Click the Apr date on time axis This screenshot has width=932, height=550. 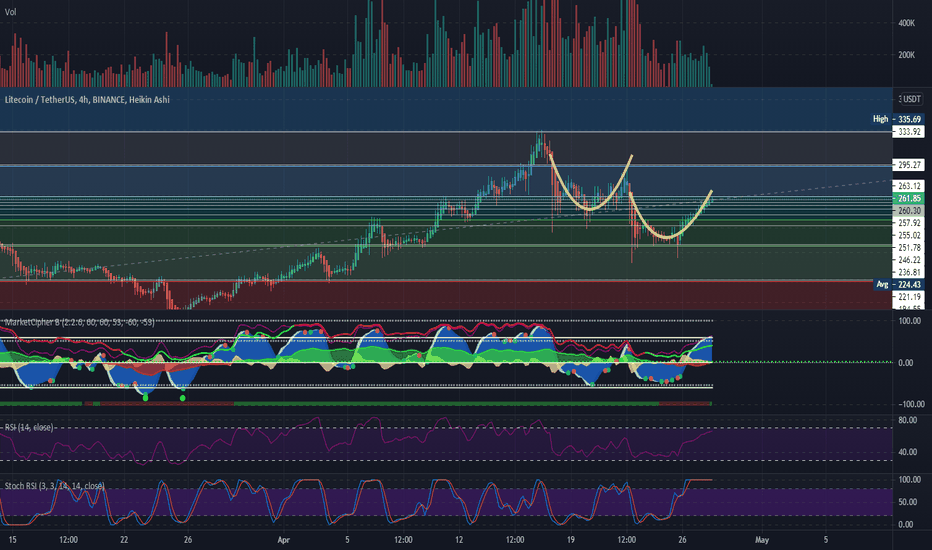284,540
